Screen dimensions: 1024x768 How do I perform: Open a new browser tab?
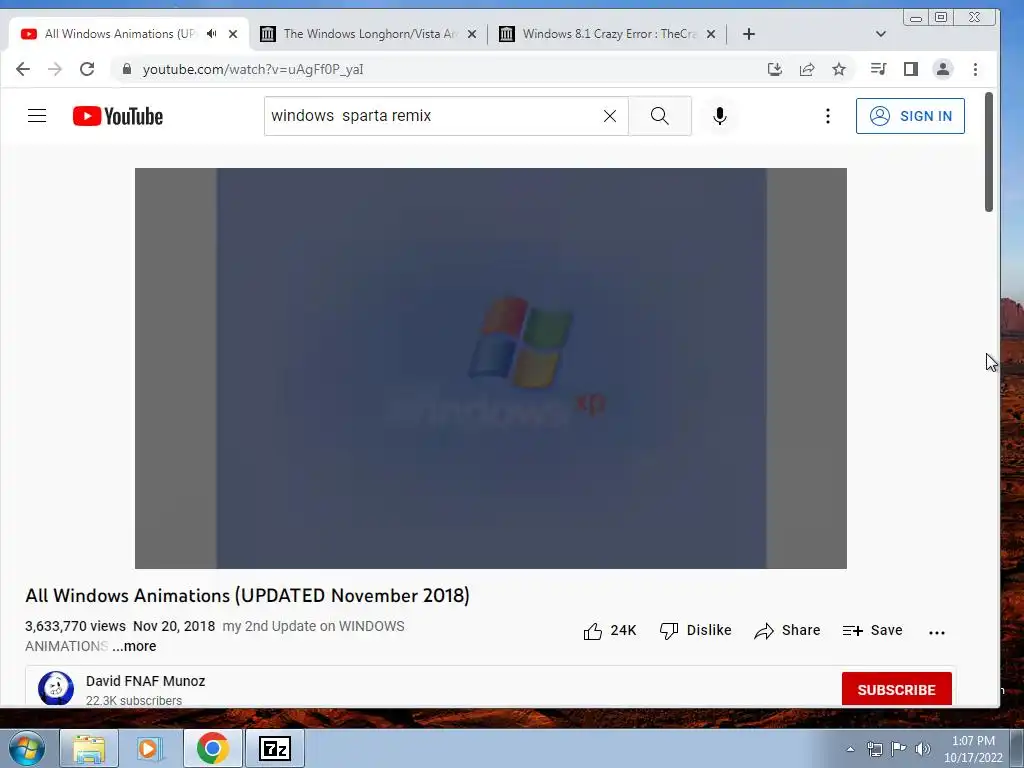(x=749, y=34)
